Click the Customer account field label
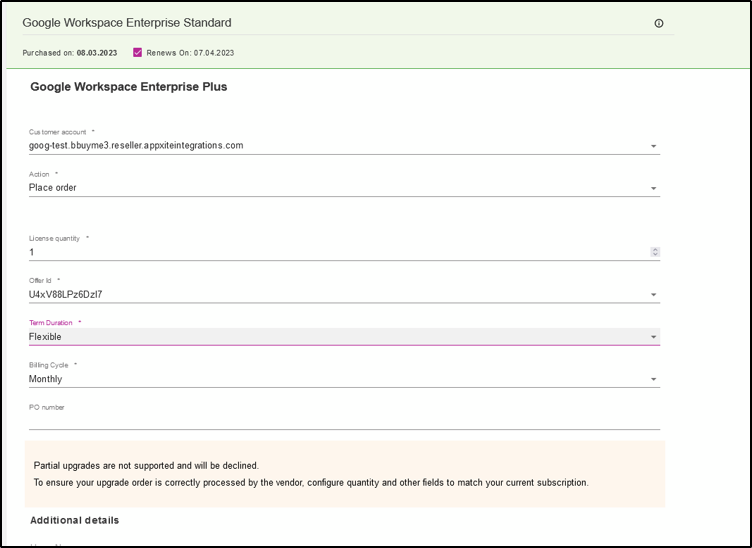 point(58,132)
